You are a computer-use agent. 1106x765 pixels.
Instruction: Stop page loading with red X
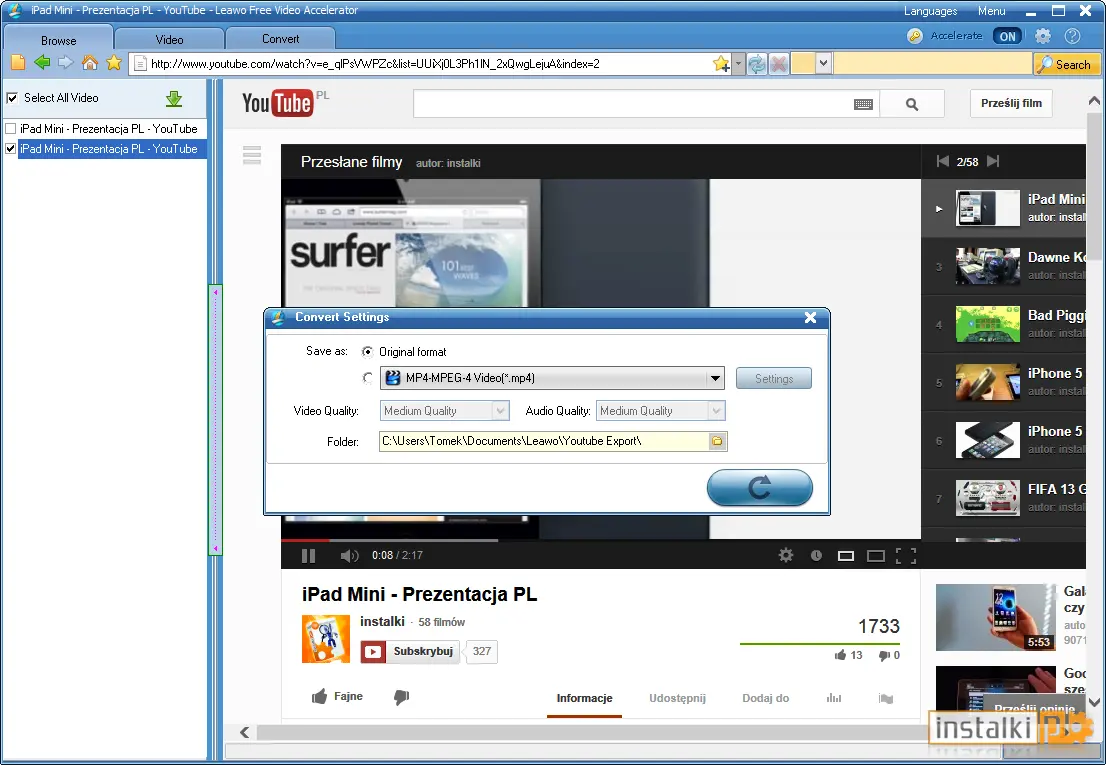(779, 64)
